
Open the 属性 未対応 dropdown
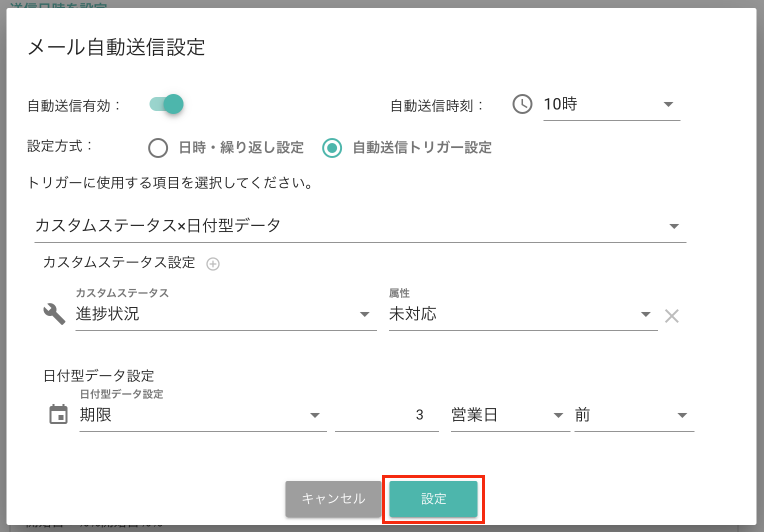click(x=523, y=314)
